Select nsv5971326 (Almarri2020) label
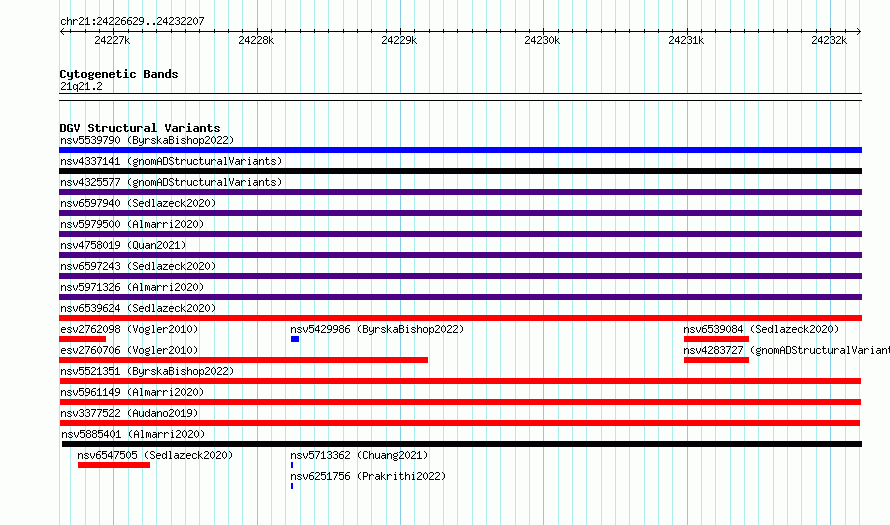 pyautogui.click(x=132, y=287)
